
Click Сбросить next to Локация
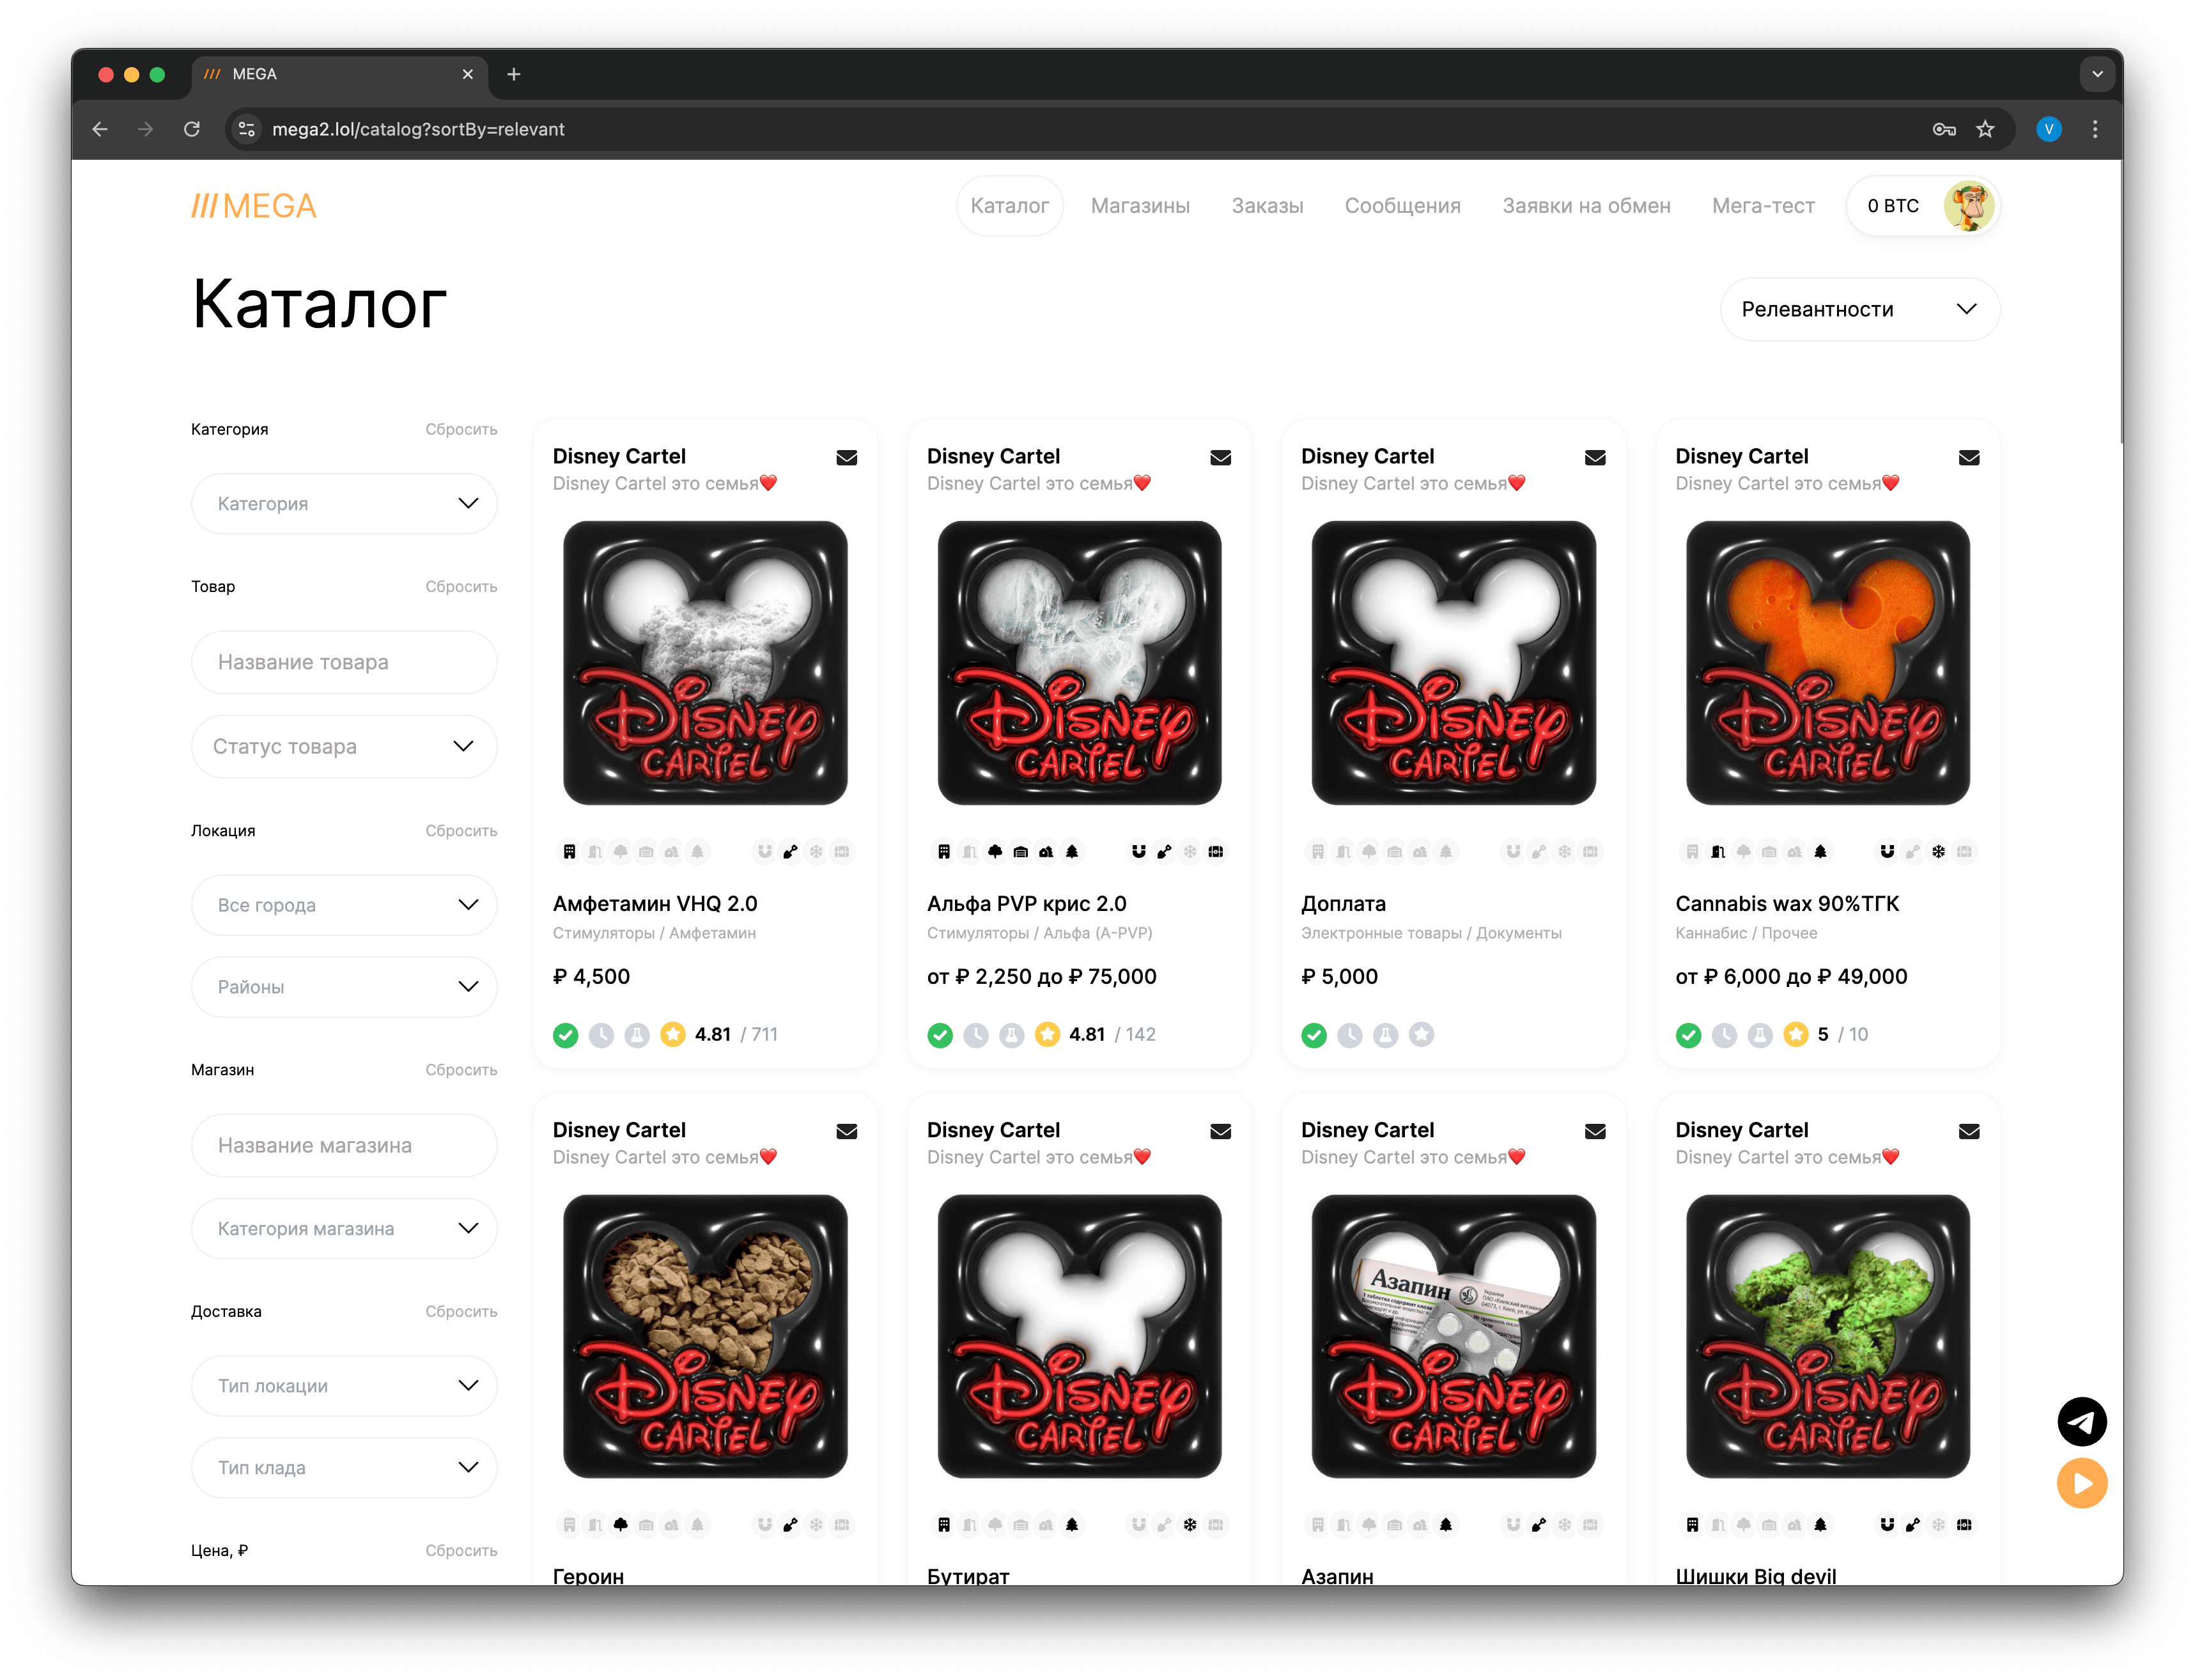click(x=461, y=831)
